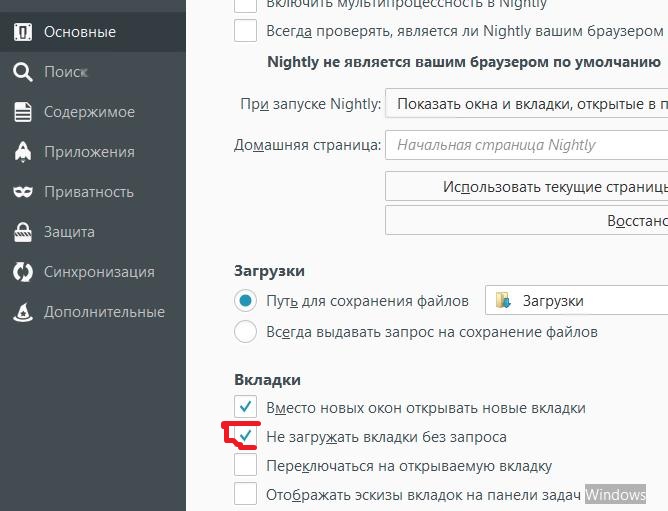Check 'Отображать эскизы вкладок на панели задач'
The height and width of the screenshot is (511, 668).
tap(245, 494)
